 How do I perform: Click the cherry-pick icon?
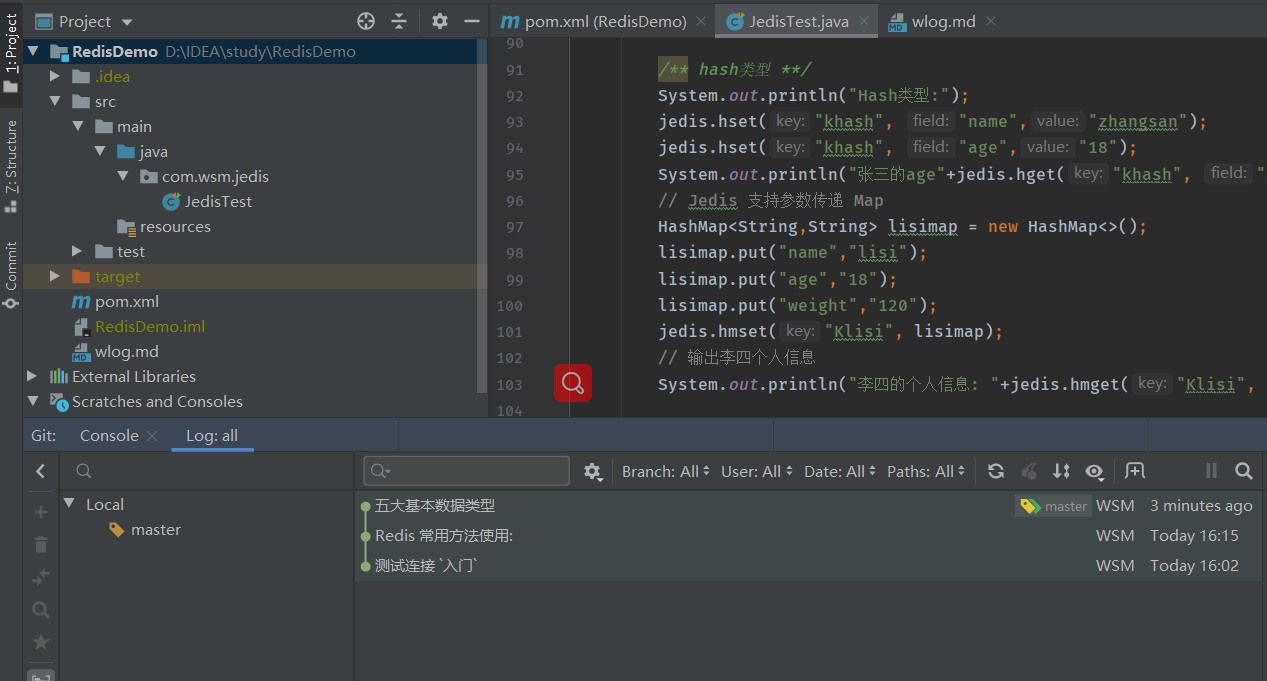click(1028, 471)
